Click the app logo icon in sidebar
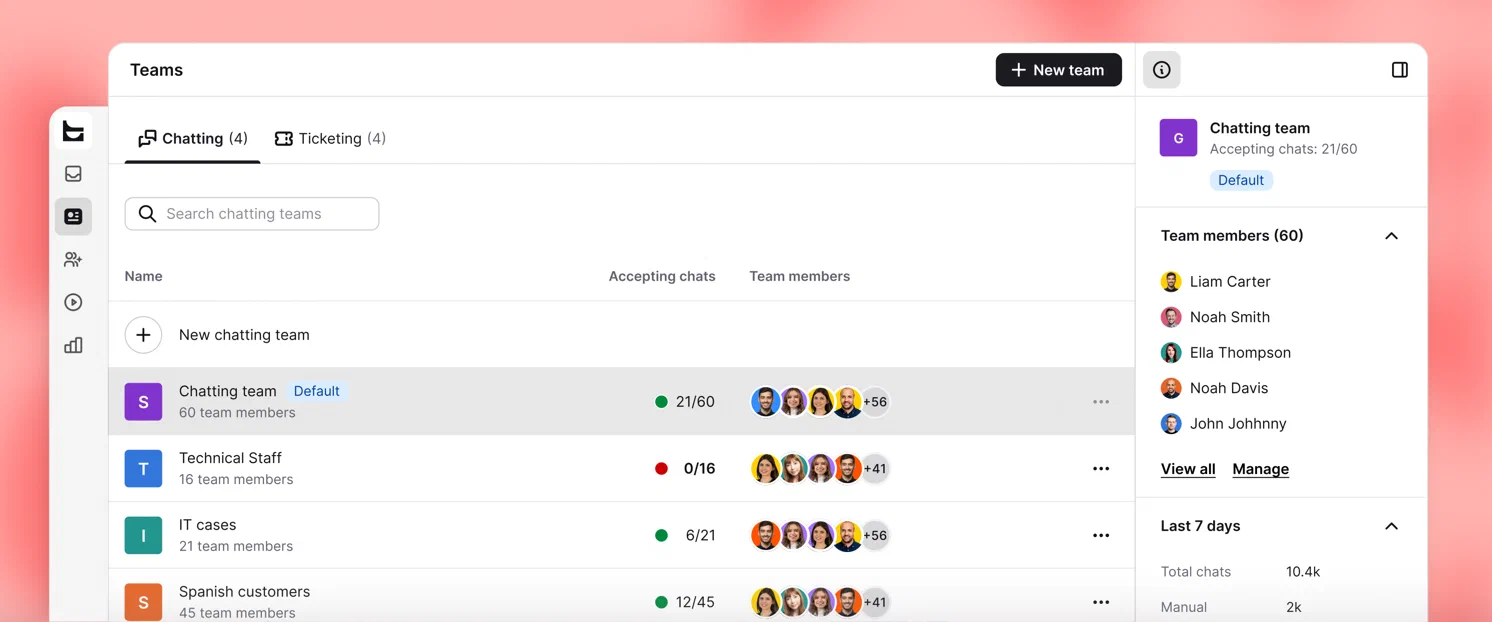The image size is (1492, 622). coord(73,131)
